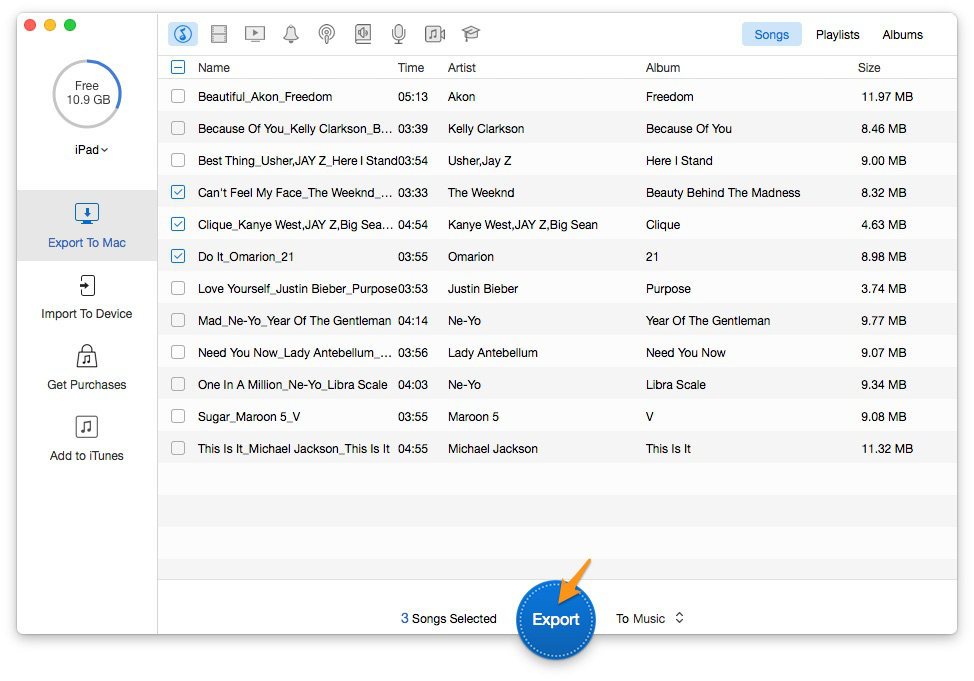This screenshot has width=974, height=681.
Task: Select Import To Device in sidebar
Action: pyautogui.click(x=87, y=298)
